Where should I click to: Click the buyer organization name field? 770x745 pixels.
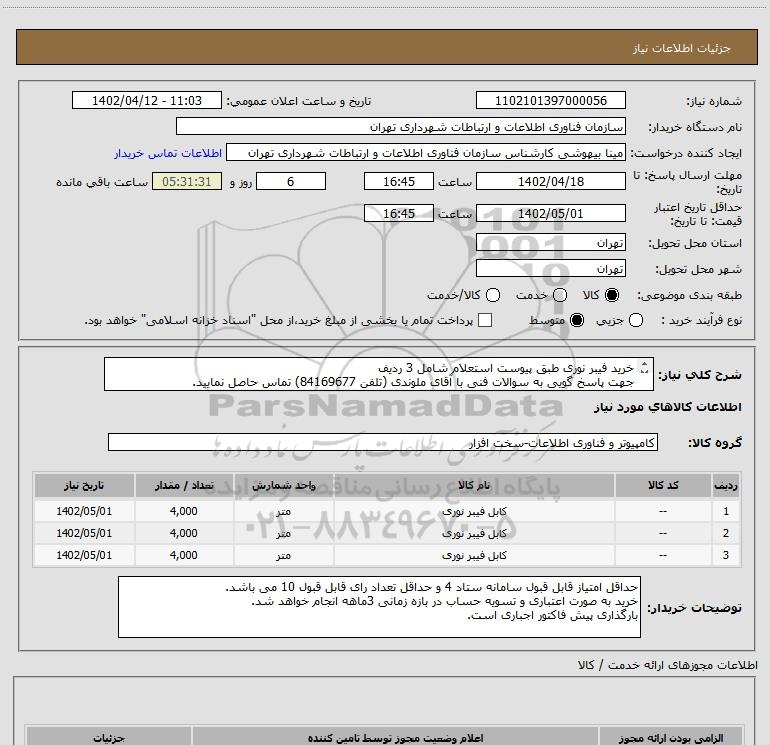pos(401,127)
